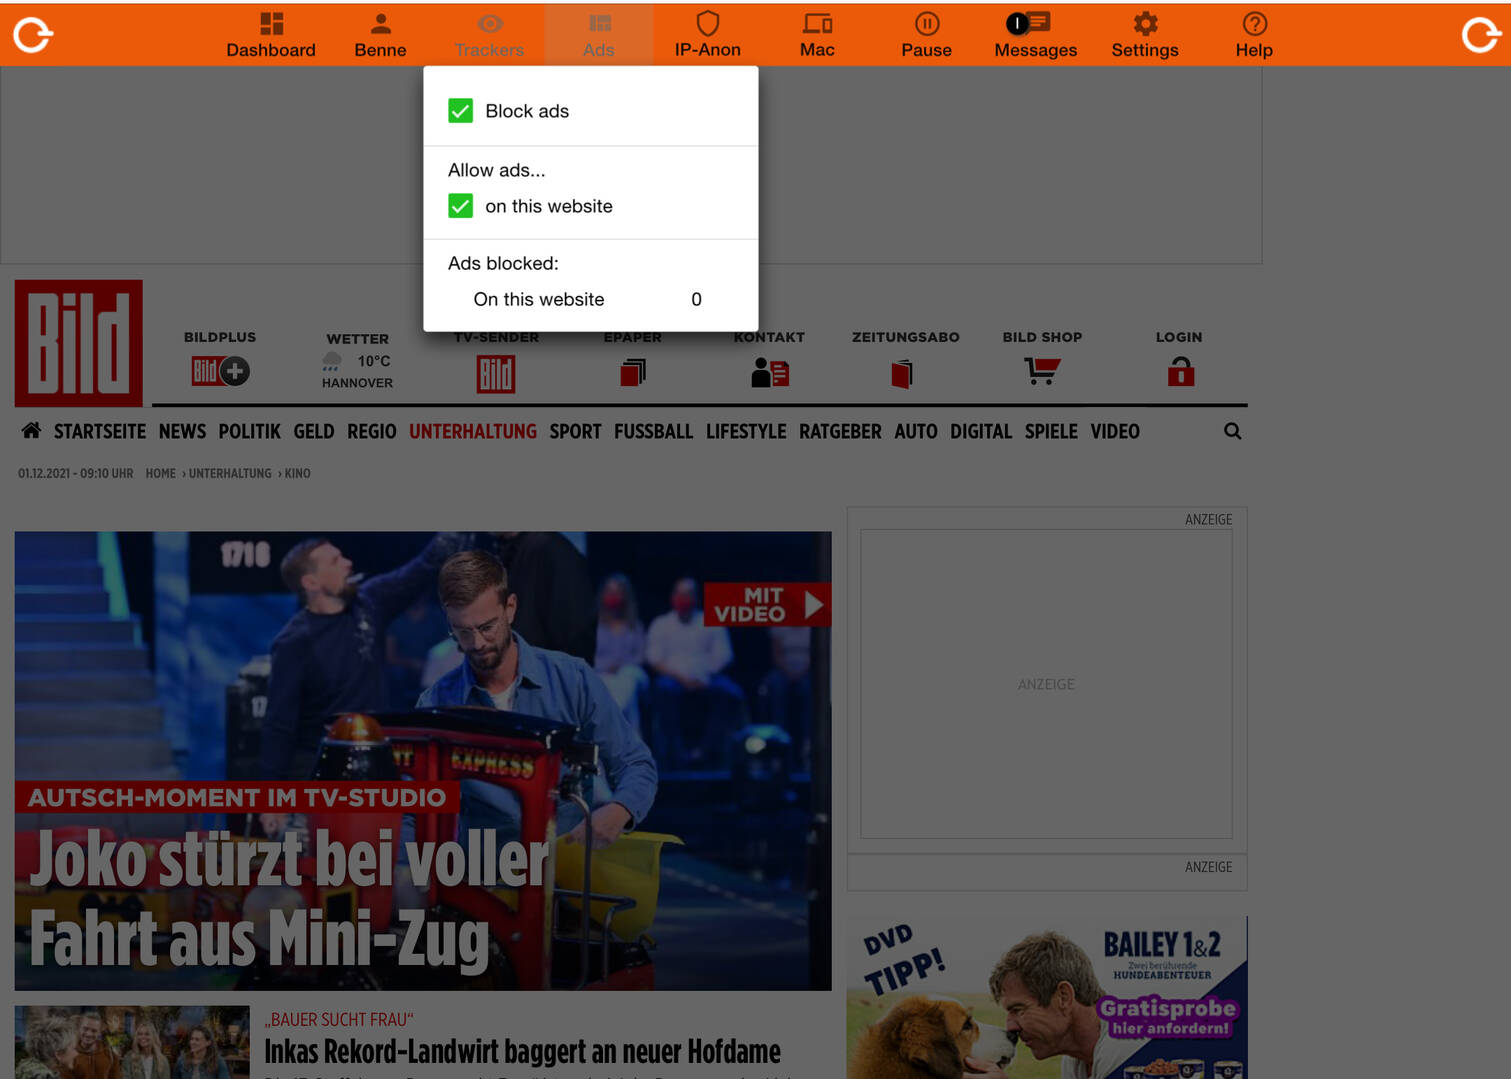This screenshot has height=1079, width=1511.
Task: Open the Geld menu item
Action: coord(314,432)
